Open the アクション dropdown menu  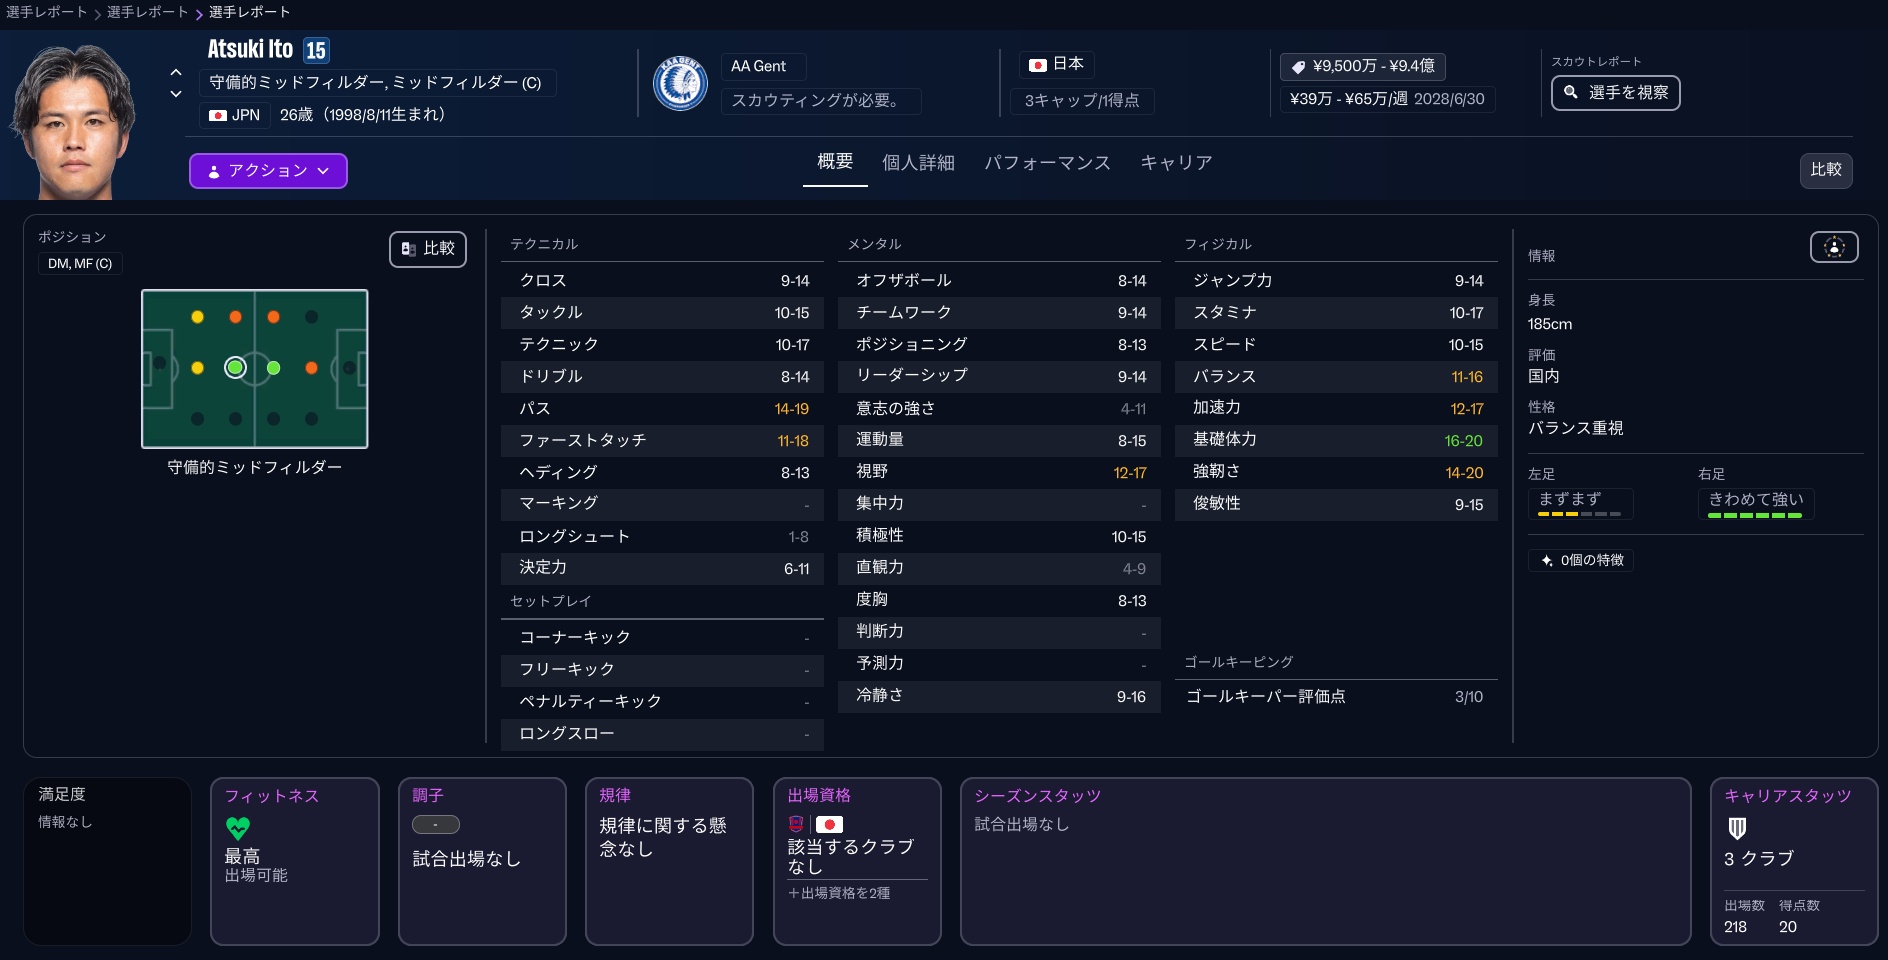(x=268, y=171)
